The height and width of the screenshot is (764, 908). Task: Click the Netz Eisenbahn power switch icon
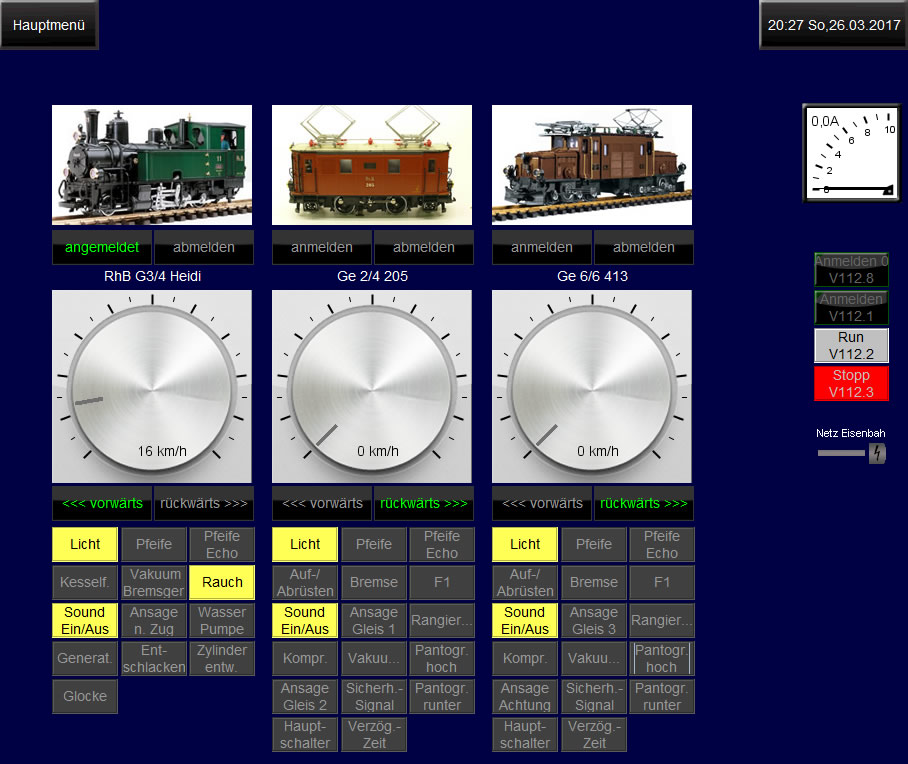click(877, 453)
